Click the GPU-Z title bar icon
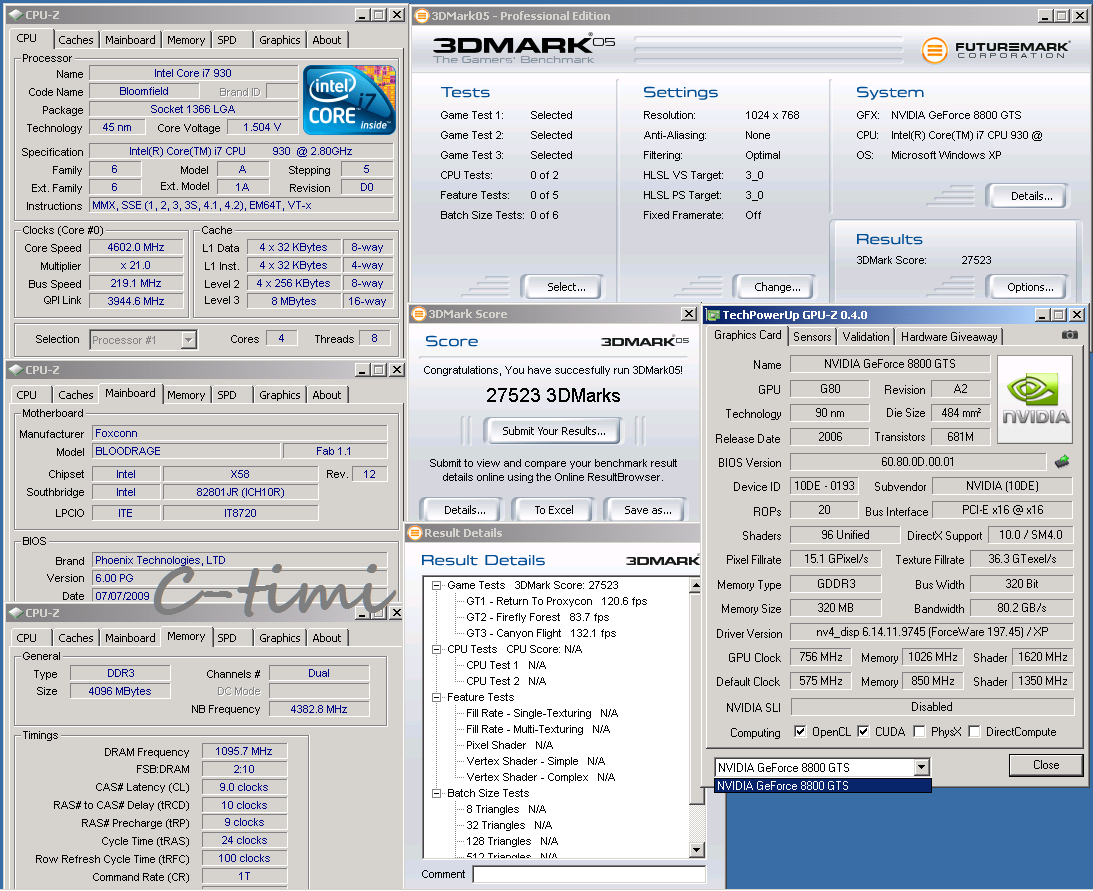1093x891 pixels. click(x=713, y=315)
